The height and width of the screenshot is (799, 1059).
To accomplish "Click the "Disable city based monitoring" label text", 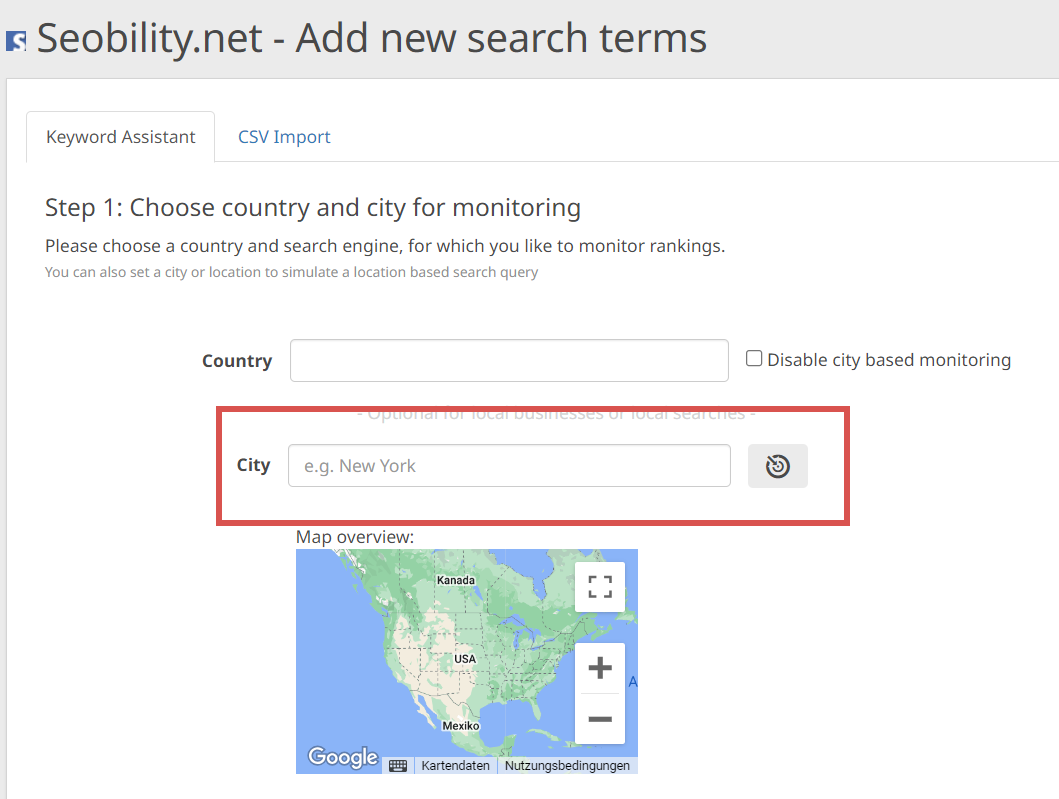I will coord(889,360).
